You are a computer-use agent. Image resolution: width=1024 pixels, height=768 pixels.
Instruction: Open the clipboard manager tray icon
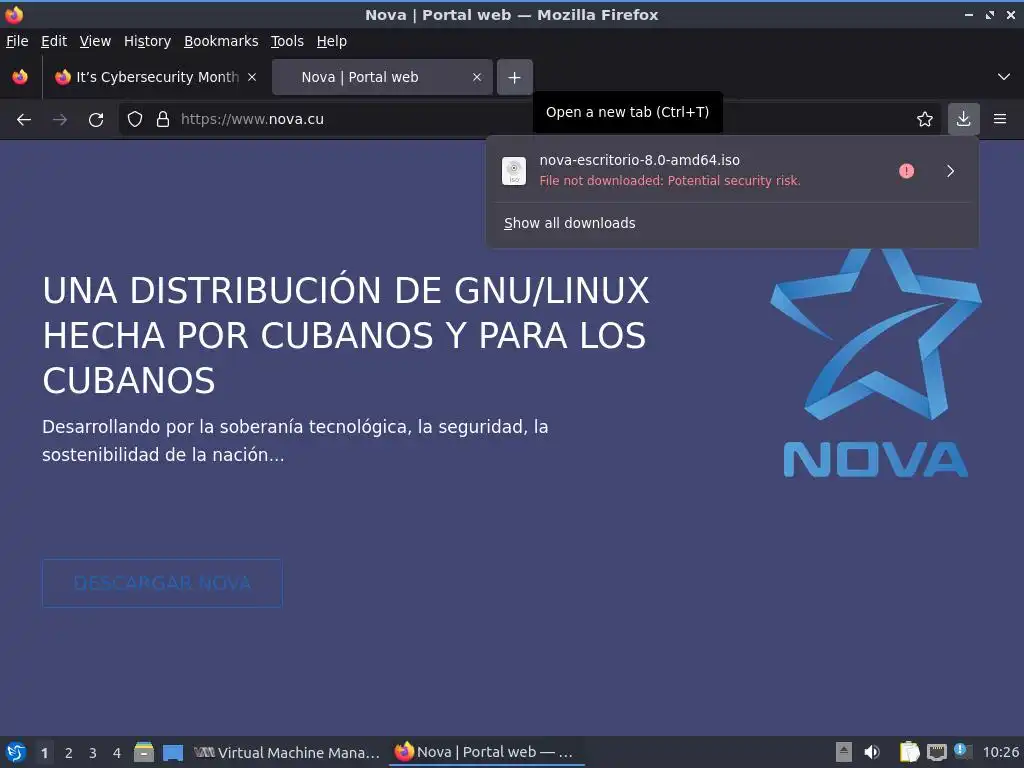(x=909, y=752)
